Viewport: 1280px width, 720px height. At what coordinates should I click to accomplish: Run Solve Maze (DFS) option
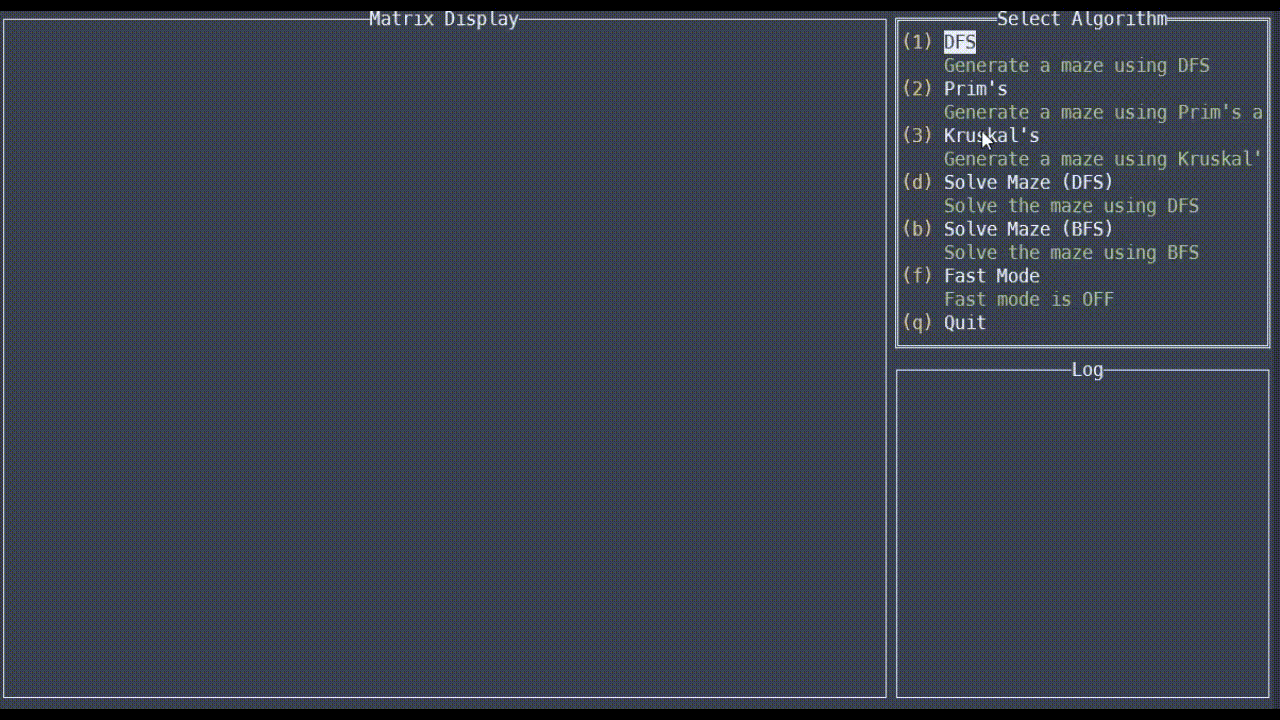click(1028, 182)
